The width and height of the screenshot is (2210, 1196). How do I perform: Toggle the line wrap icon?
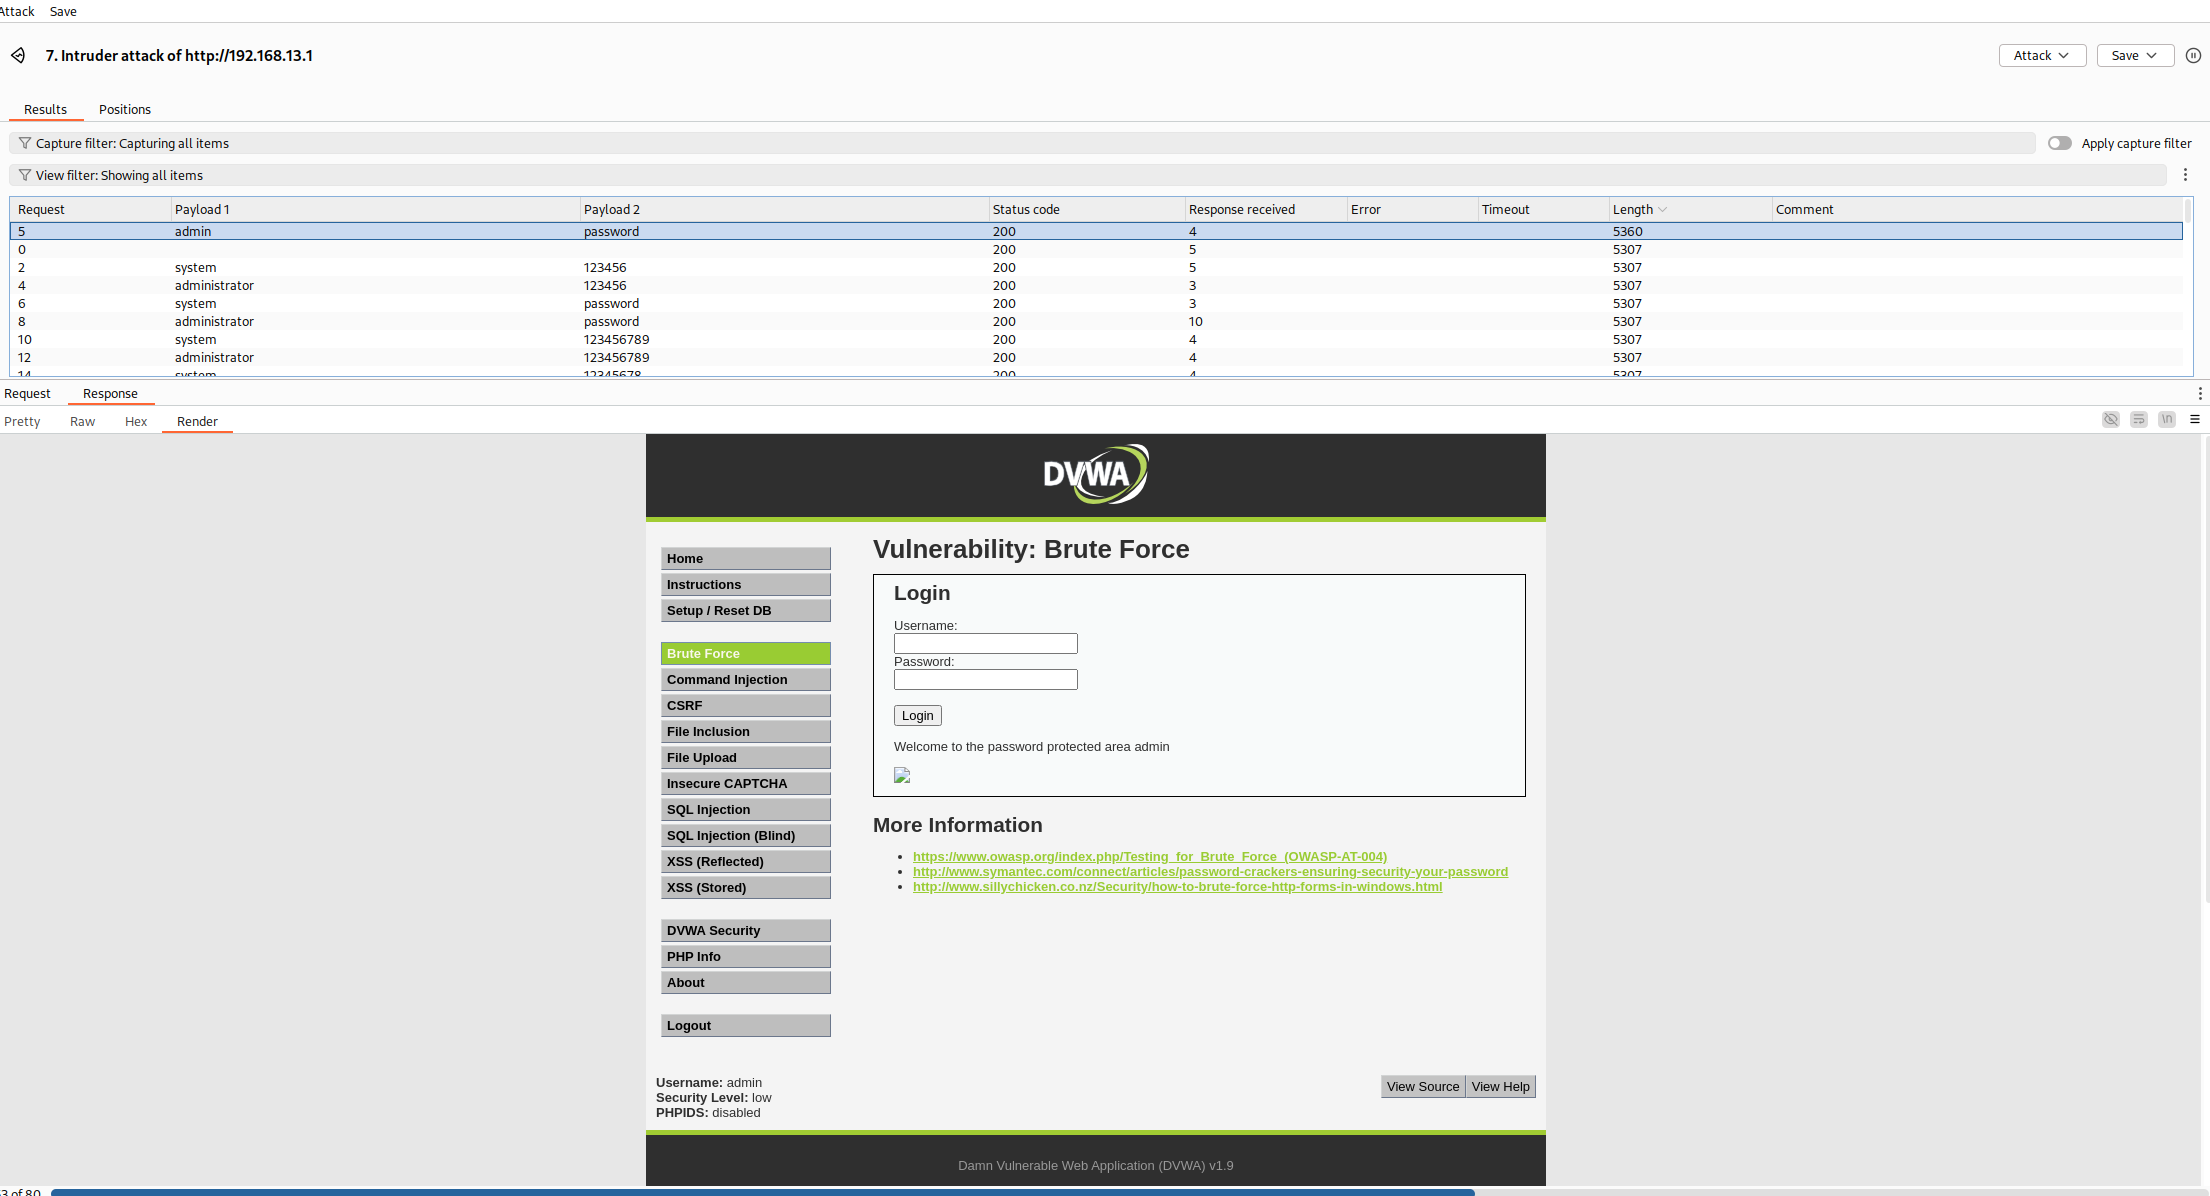pyautogui.click(x=2138, y=420)
